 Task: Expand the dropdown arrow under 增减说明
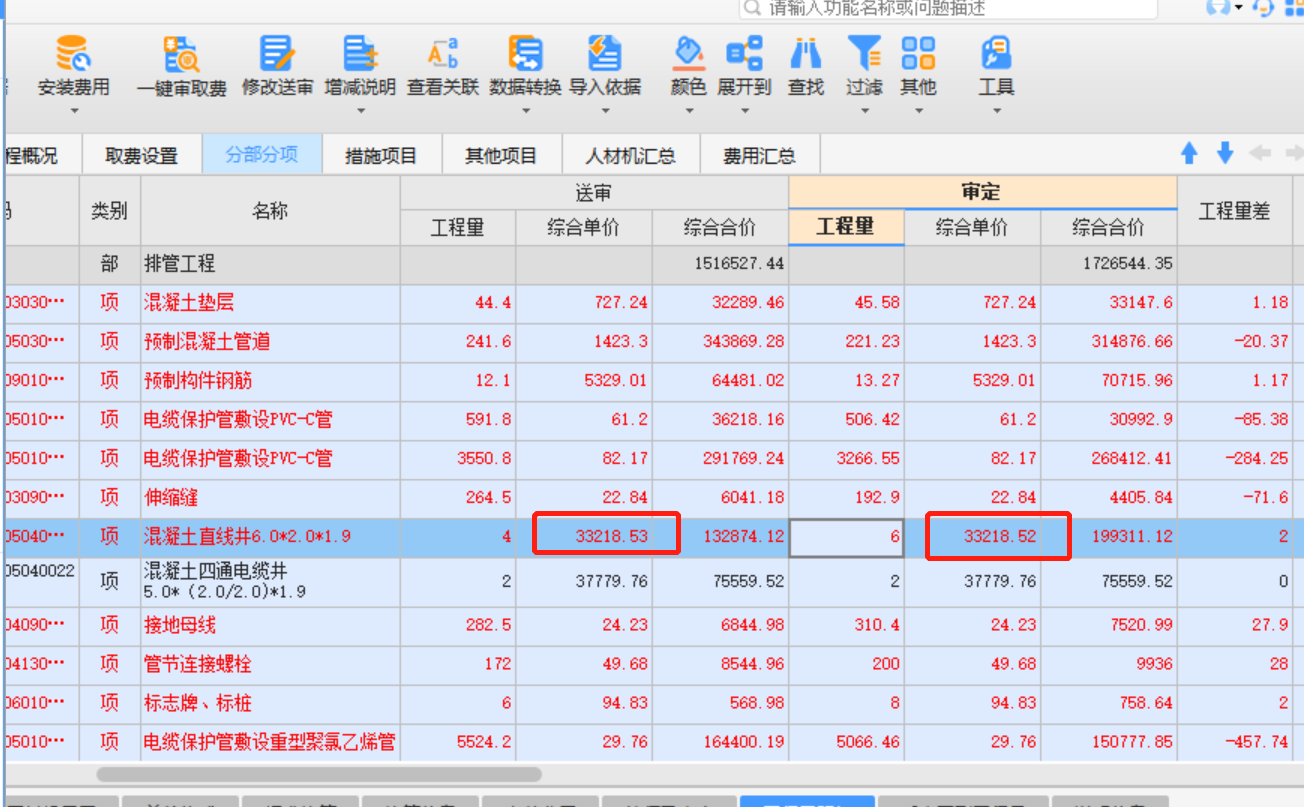click(x=359, y=111)
